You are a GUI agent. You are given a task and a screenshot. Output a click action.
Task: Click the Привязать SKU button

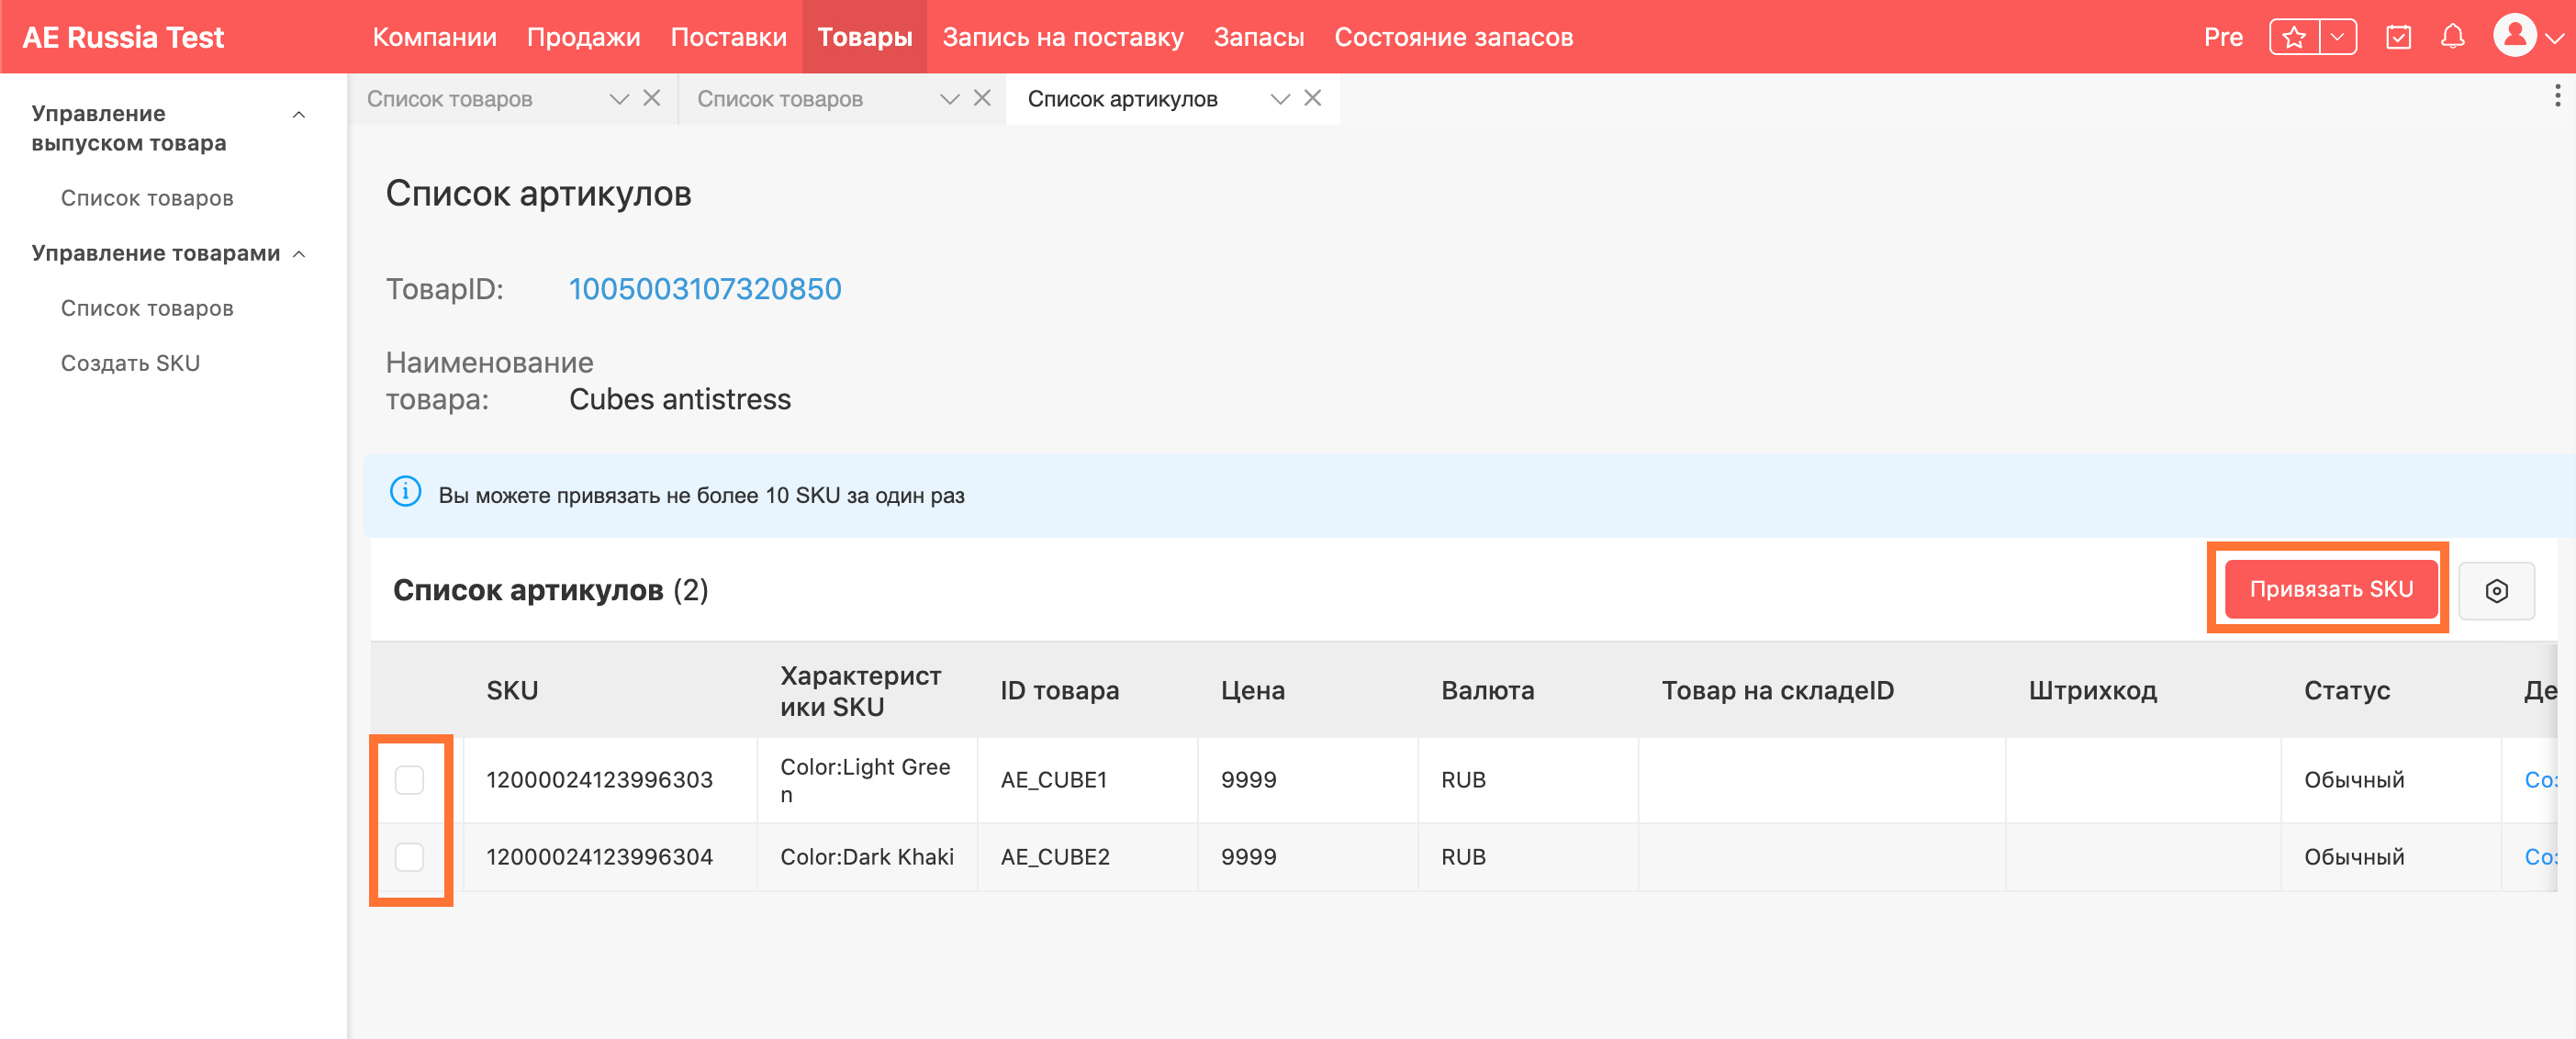coord(2330,589)
